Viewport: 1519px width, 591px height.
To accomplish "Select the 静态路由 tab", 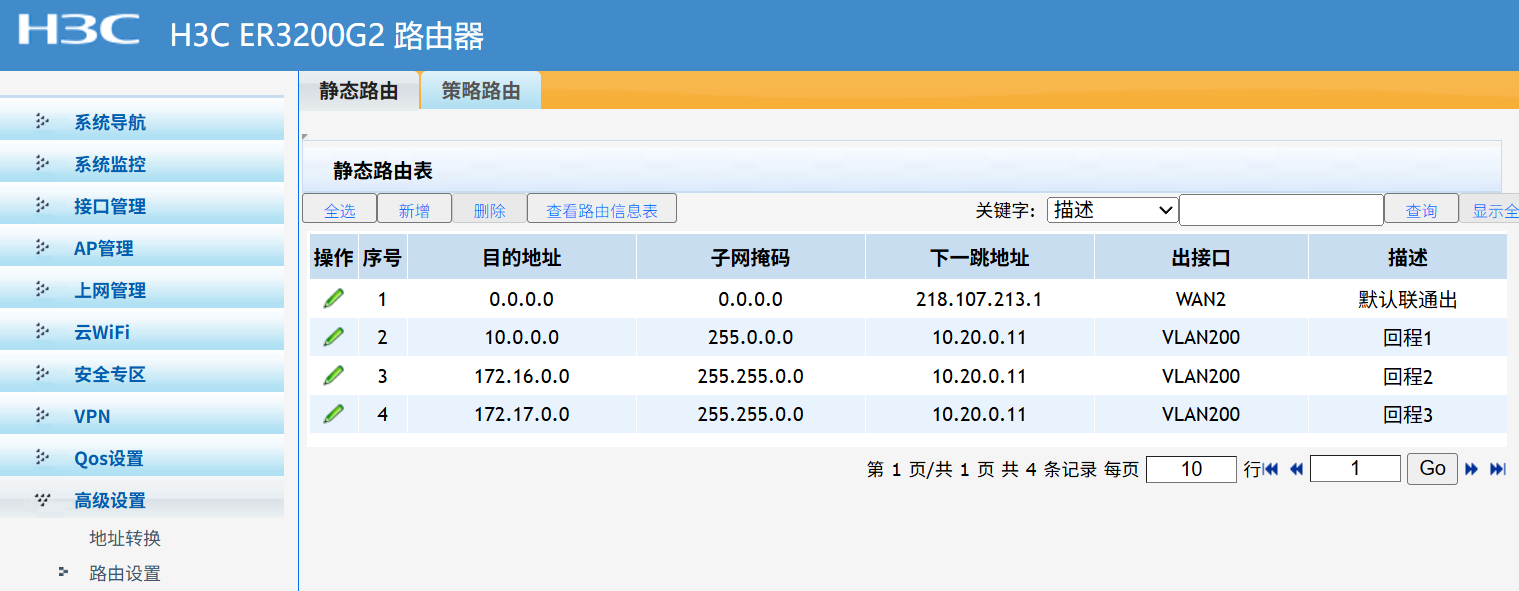I will tap(359, 91).
